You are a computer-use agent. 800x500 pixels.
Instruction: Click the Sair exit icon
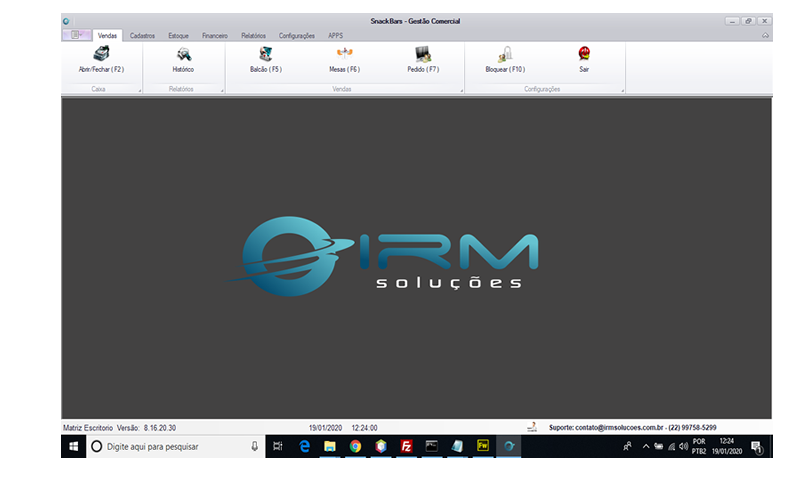584,60
